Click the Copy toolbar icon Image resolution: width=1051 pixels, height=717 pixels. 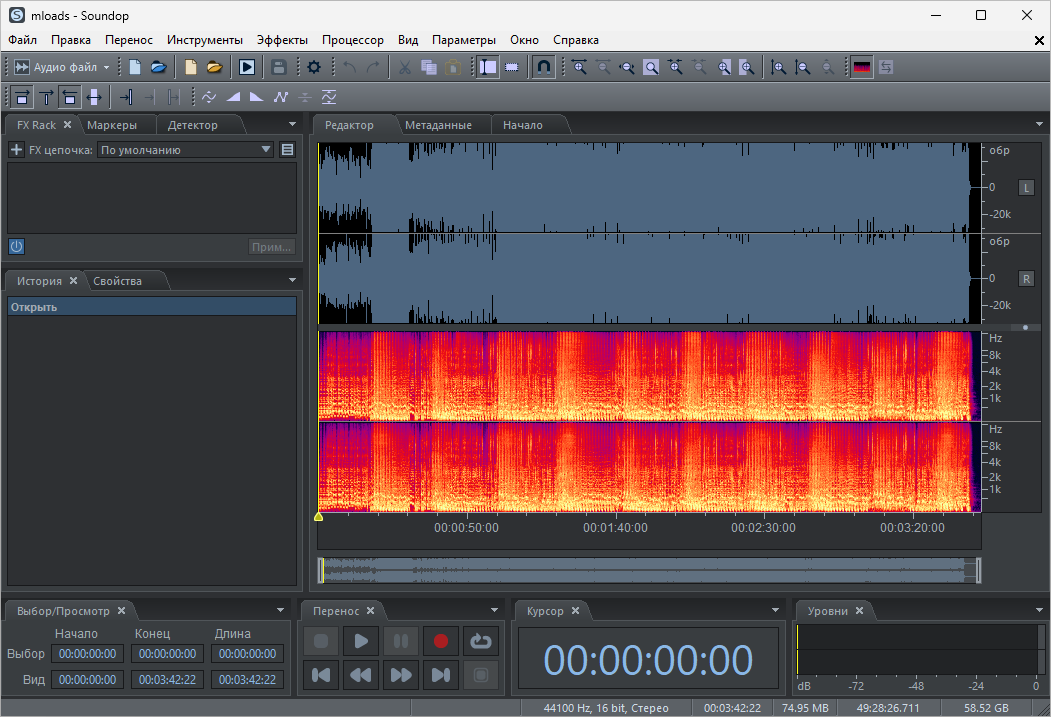[x=428, y=66]
